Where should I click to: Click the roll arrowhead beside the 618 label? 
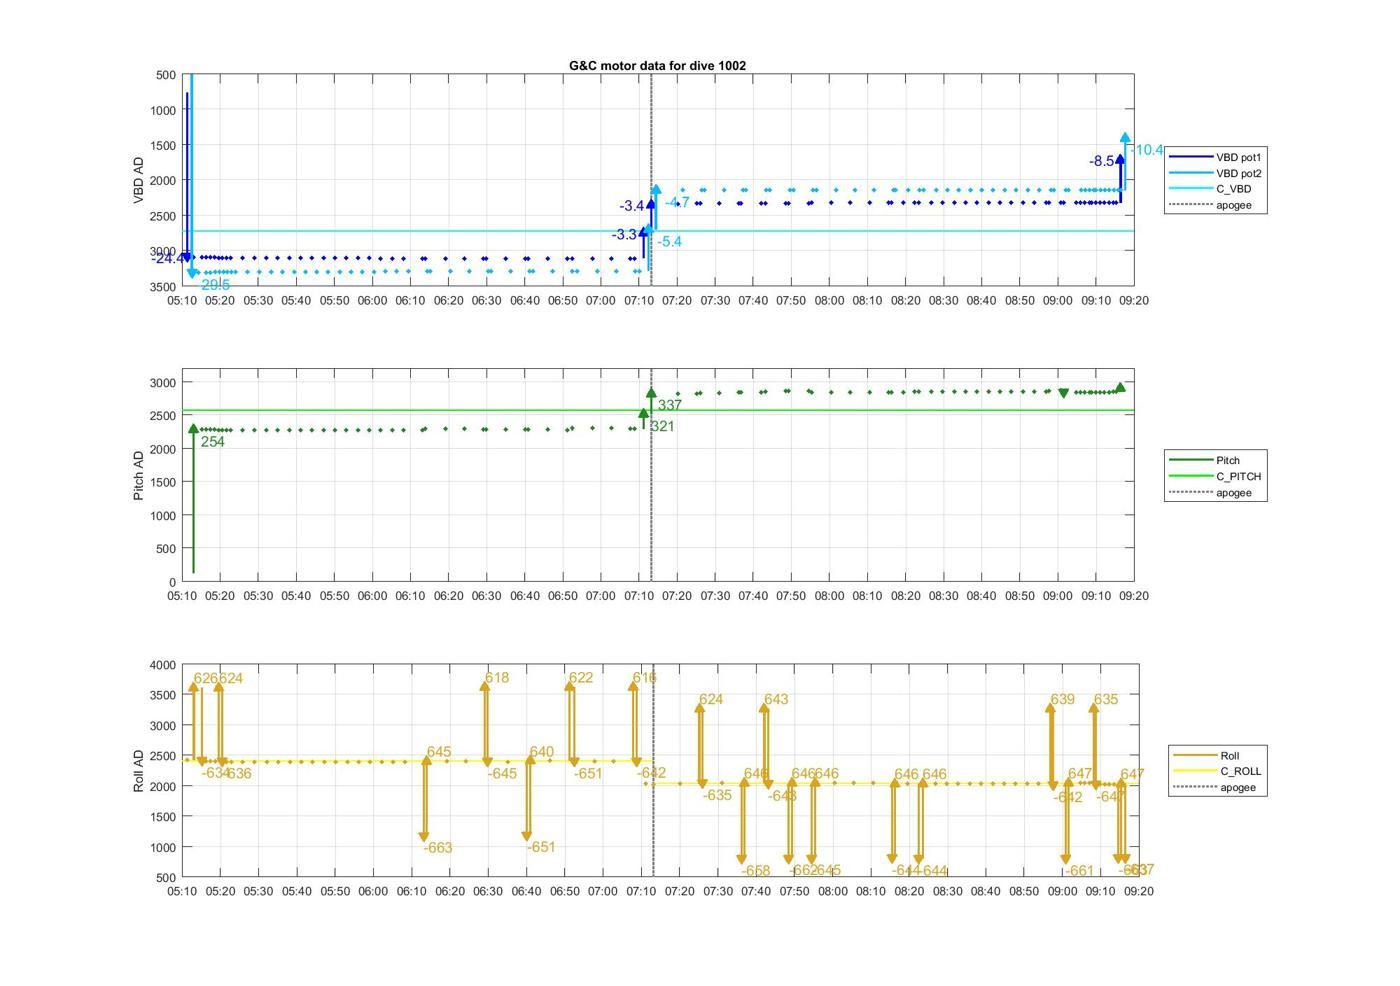tap(485, 687)
